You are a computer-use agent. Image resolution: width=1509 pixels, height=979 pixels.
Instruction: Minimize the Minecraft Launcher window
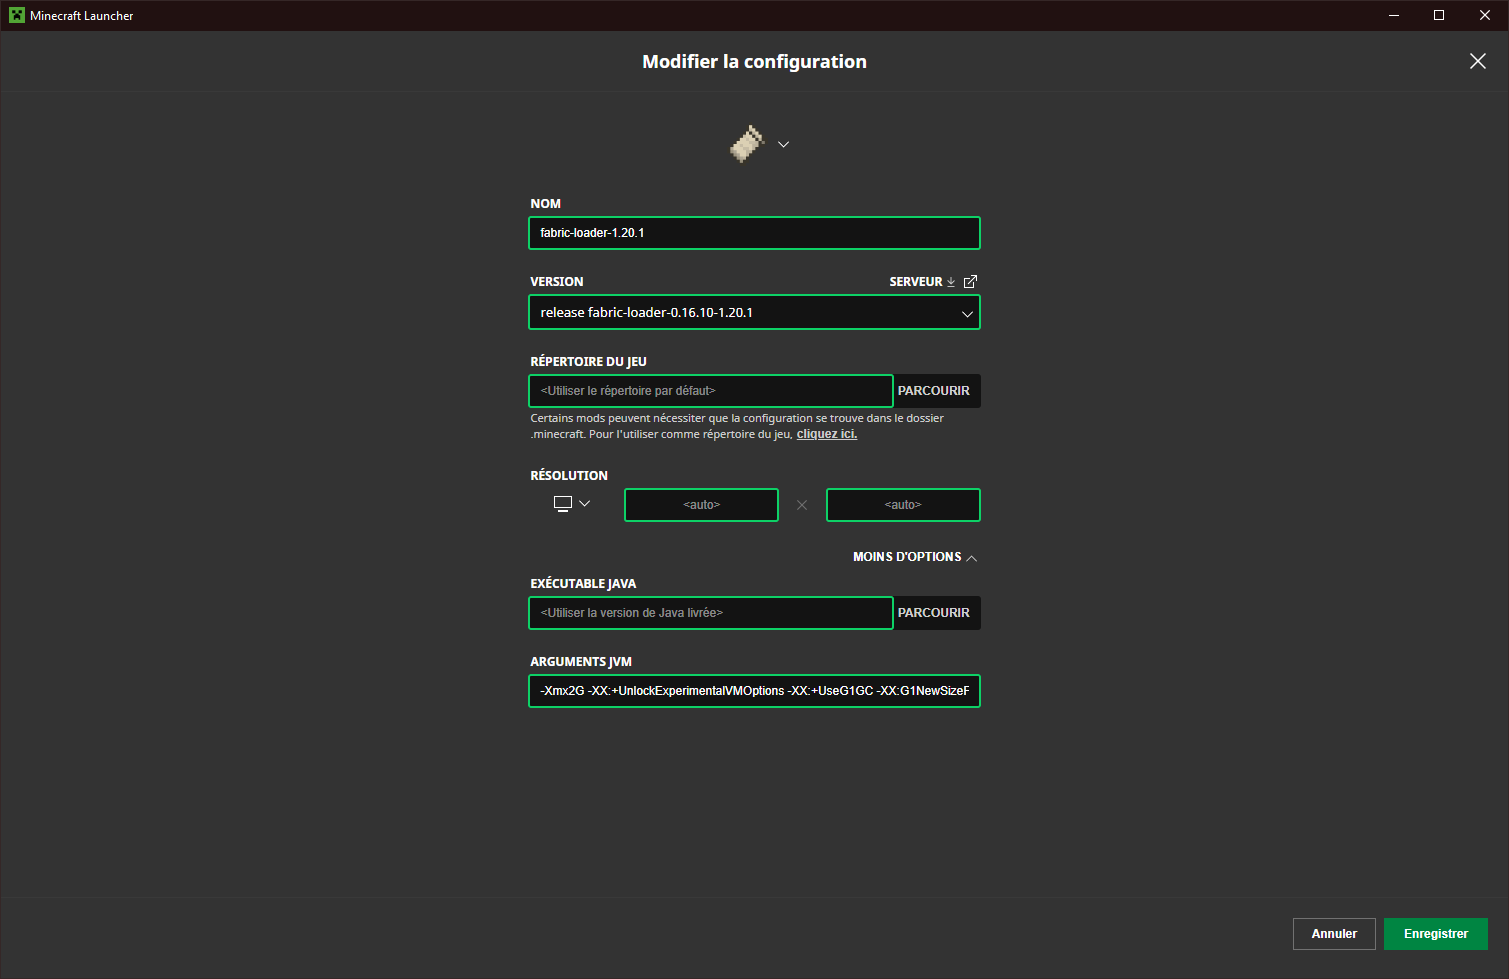(1394, 15)
